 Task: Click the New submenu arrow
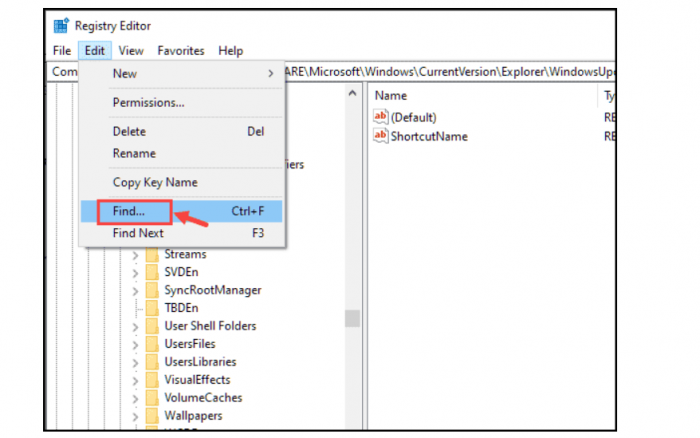coord(271,74)
